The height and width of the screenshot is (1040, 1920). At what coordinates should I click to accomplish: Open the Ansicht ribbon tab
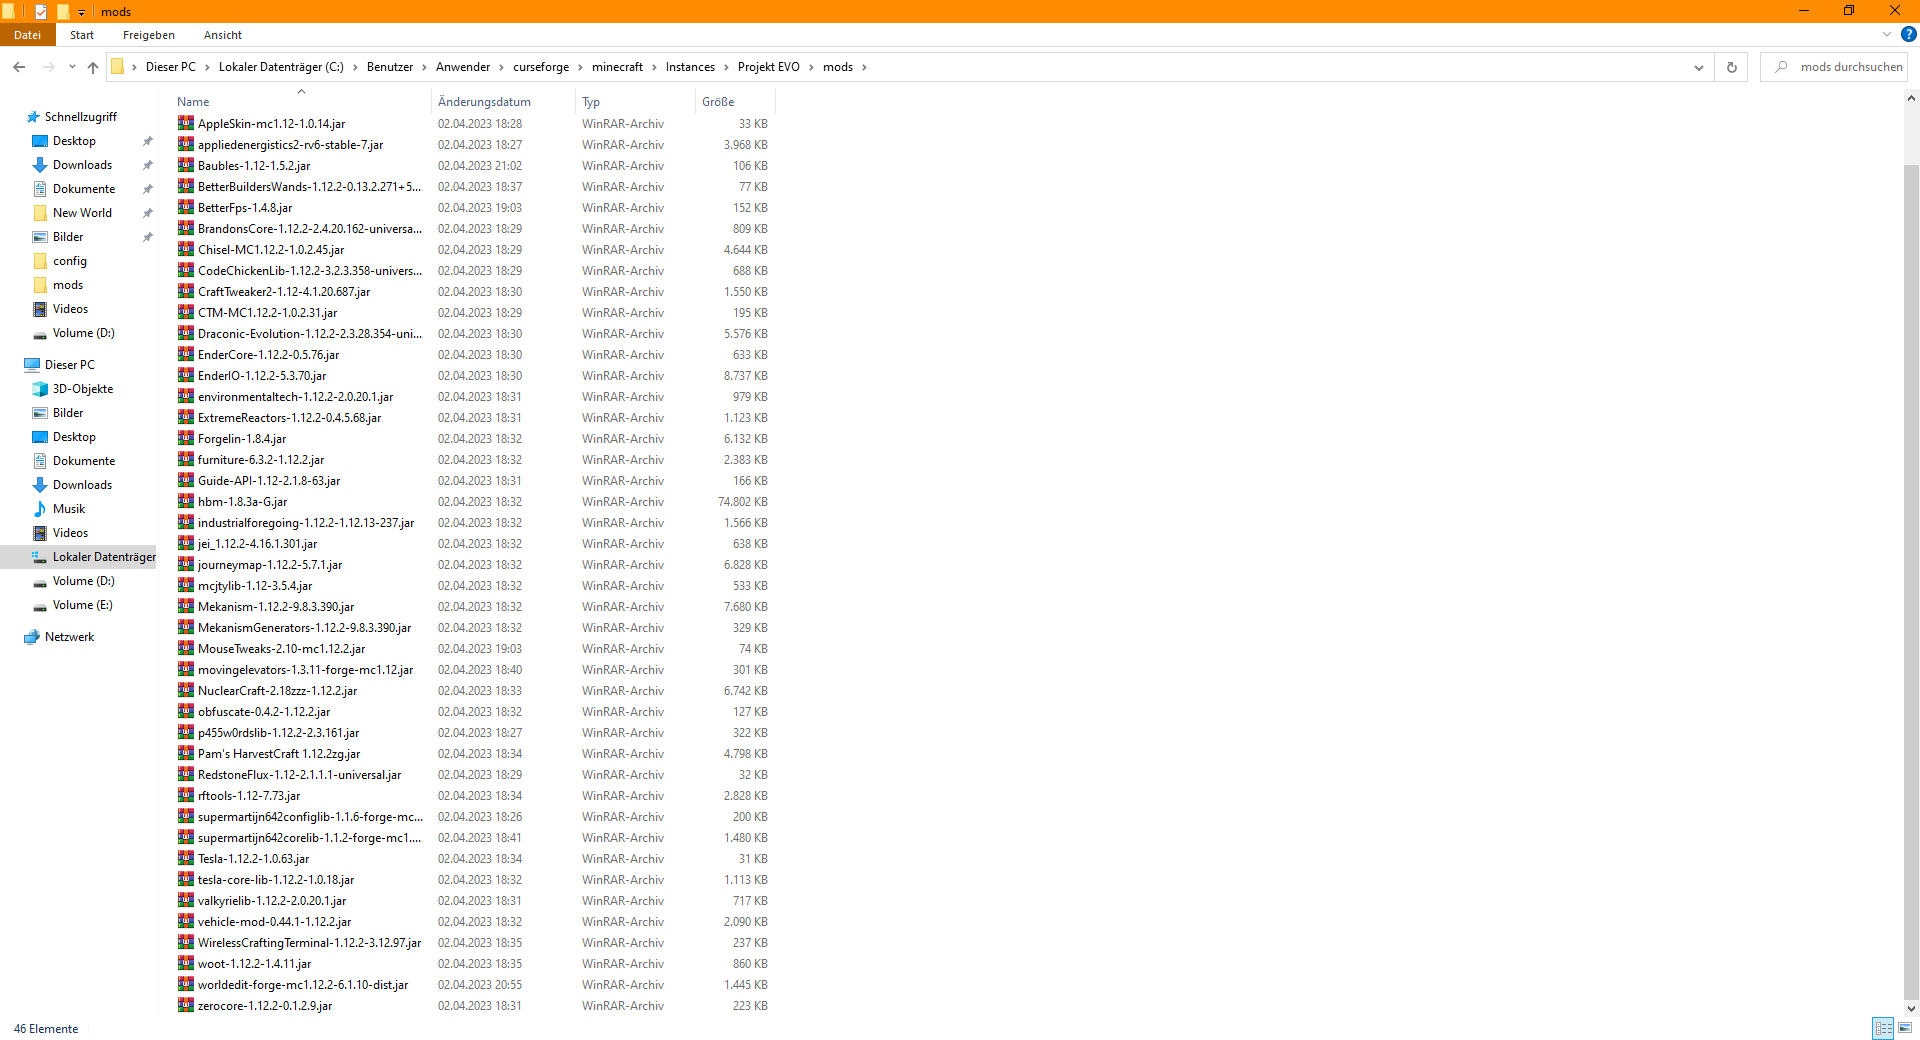(x=222, y=35)
